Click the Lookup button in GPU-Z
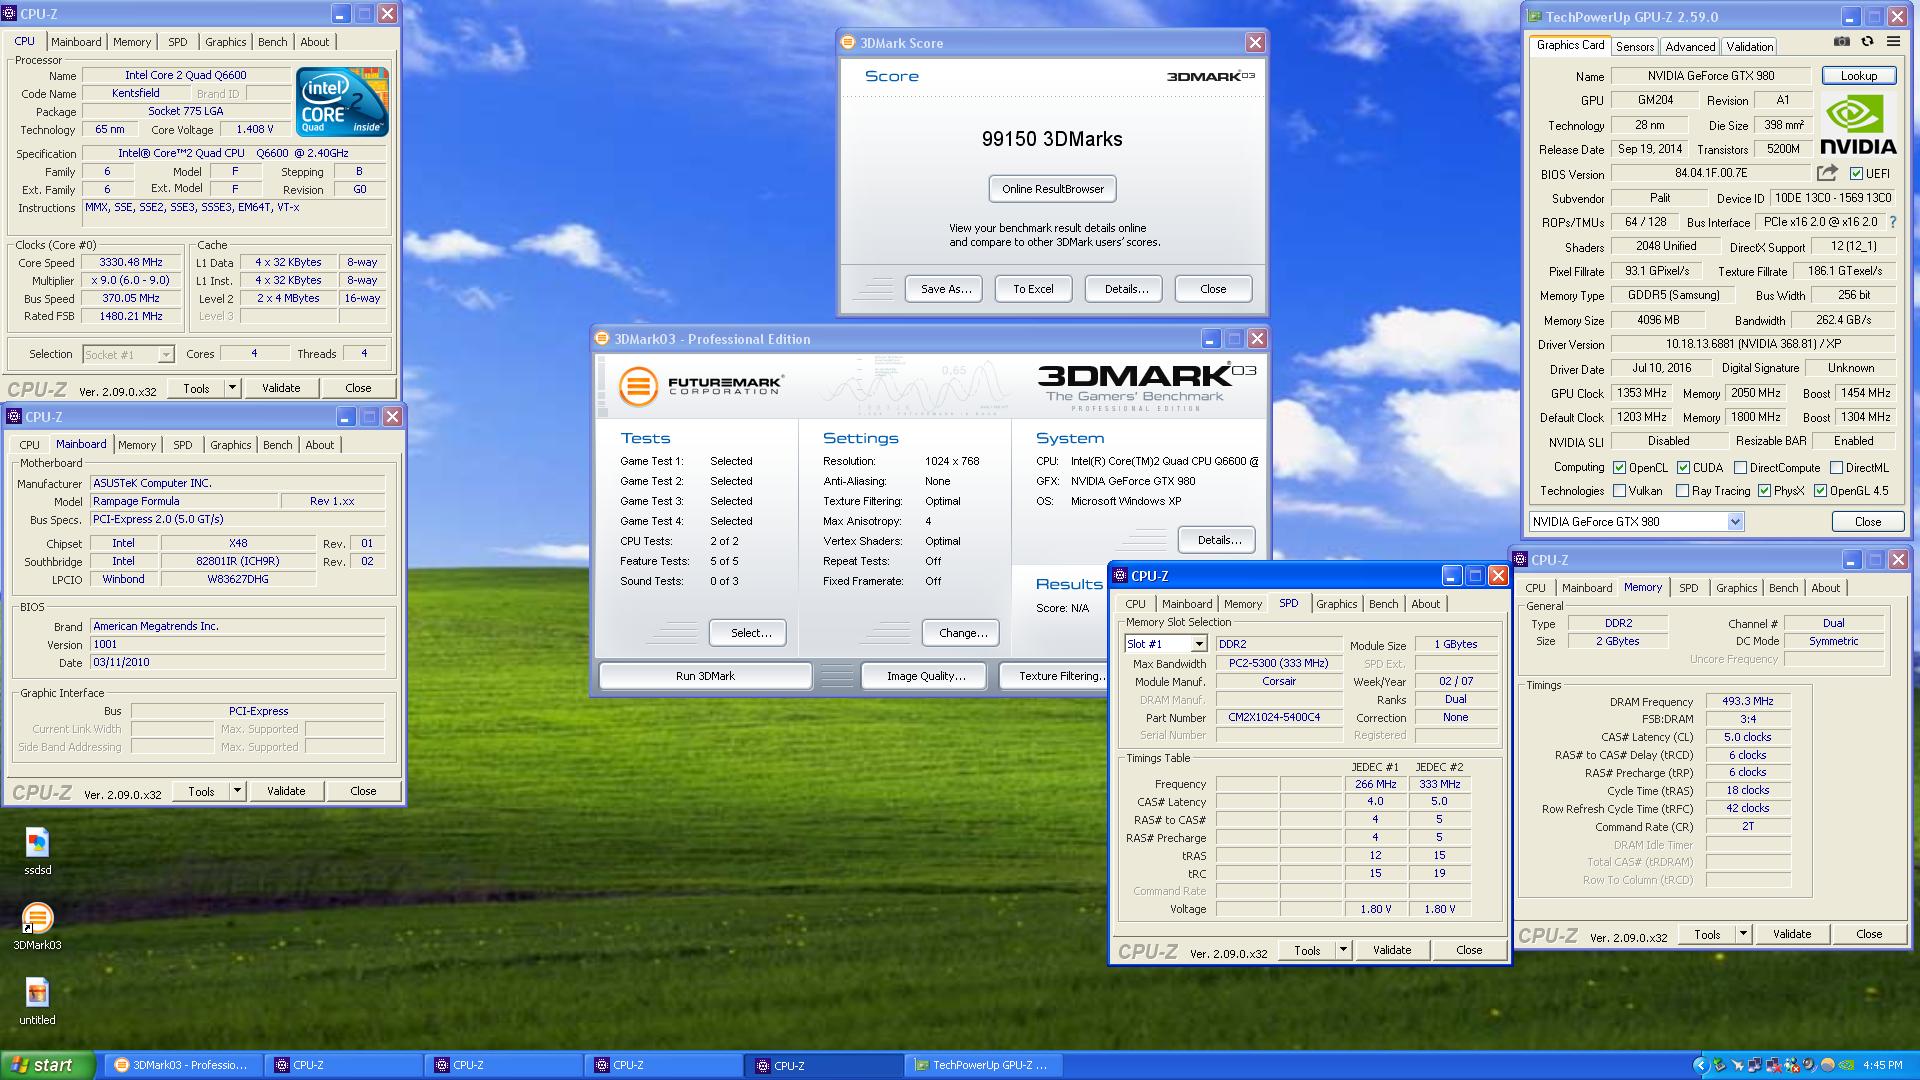 (1858, 76)
